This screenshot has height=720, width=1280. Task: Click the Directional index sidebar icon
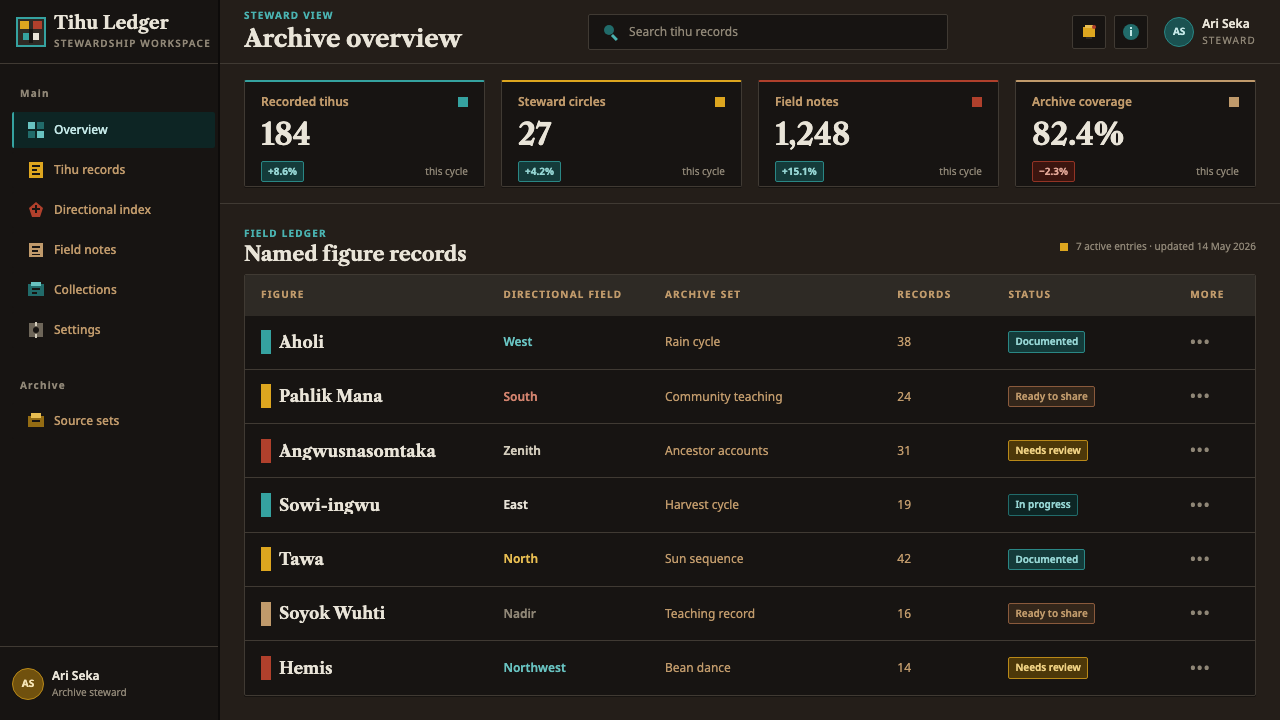36,210
